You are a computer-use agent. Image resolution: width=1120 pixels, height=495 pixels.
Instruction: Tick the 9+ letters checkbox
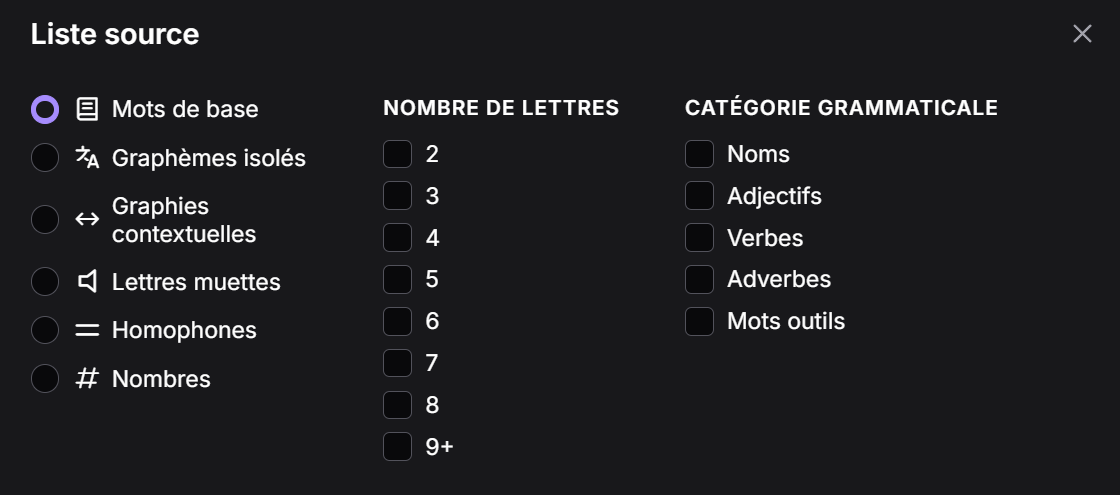(398, 446)
